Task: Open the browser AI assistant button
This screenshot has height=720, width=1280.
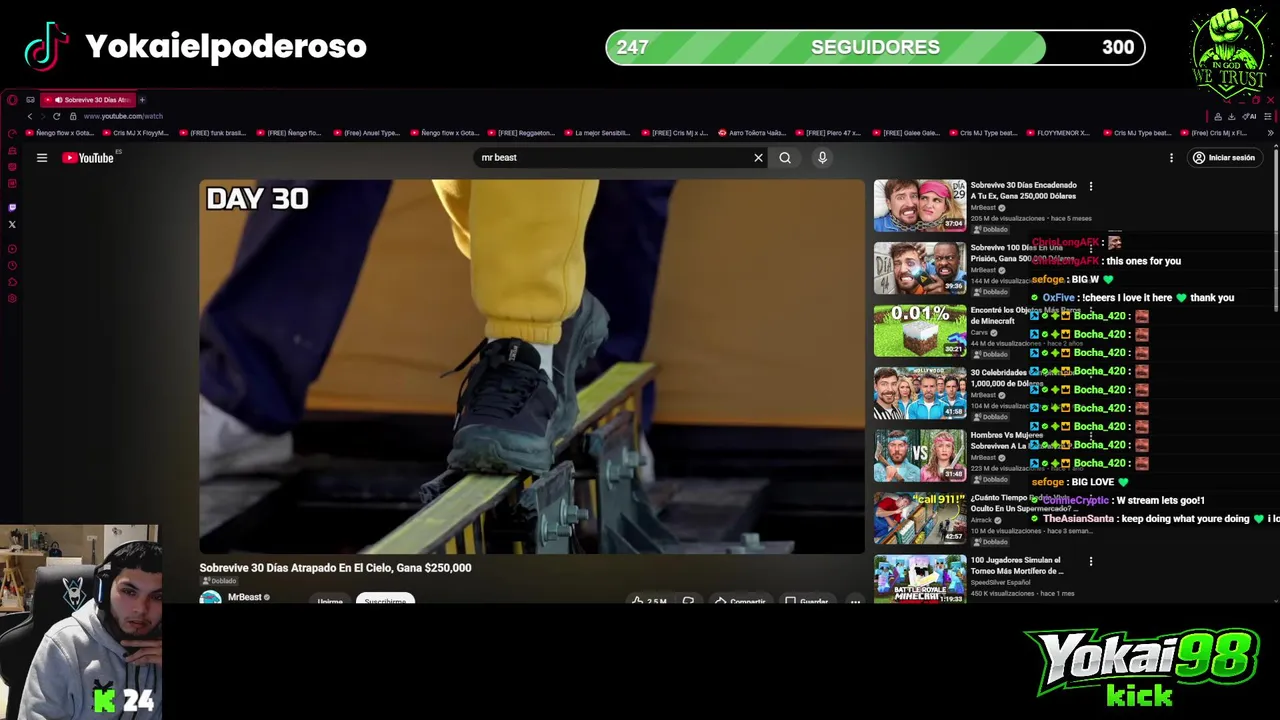Action: click(x=1249, y=116)
